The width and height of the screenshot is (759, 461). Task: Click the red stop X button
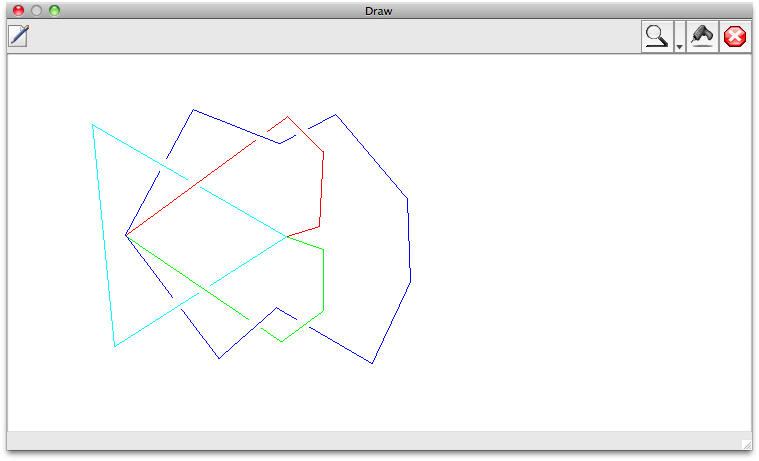(x=735, y=36)
